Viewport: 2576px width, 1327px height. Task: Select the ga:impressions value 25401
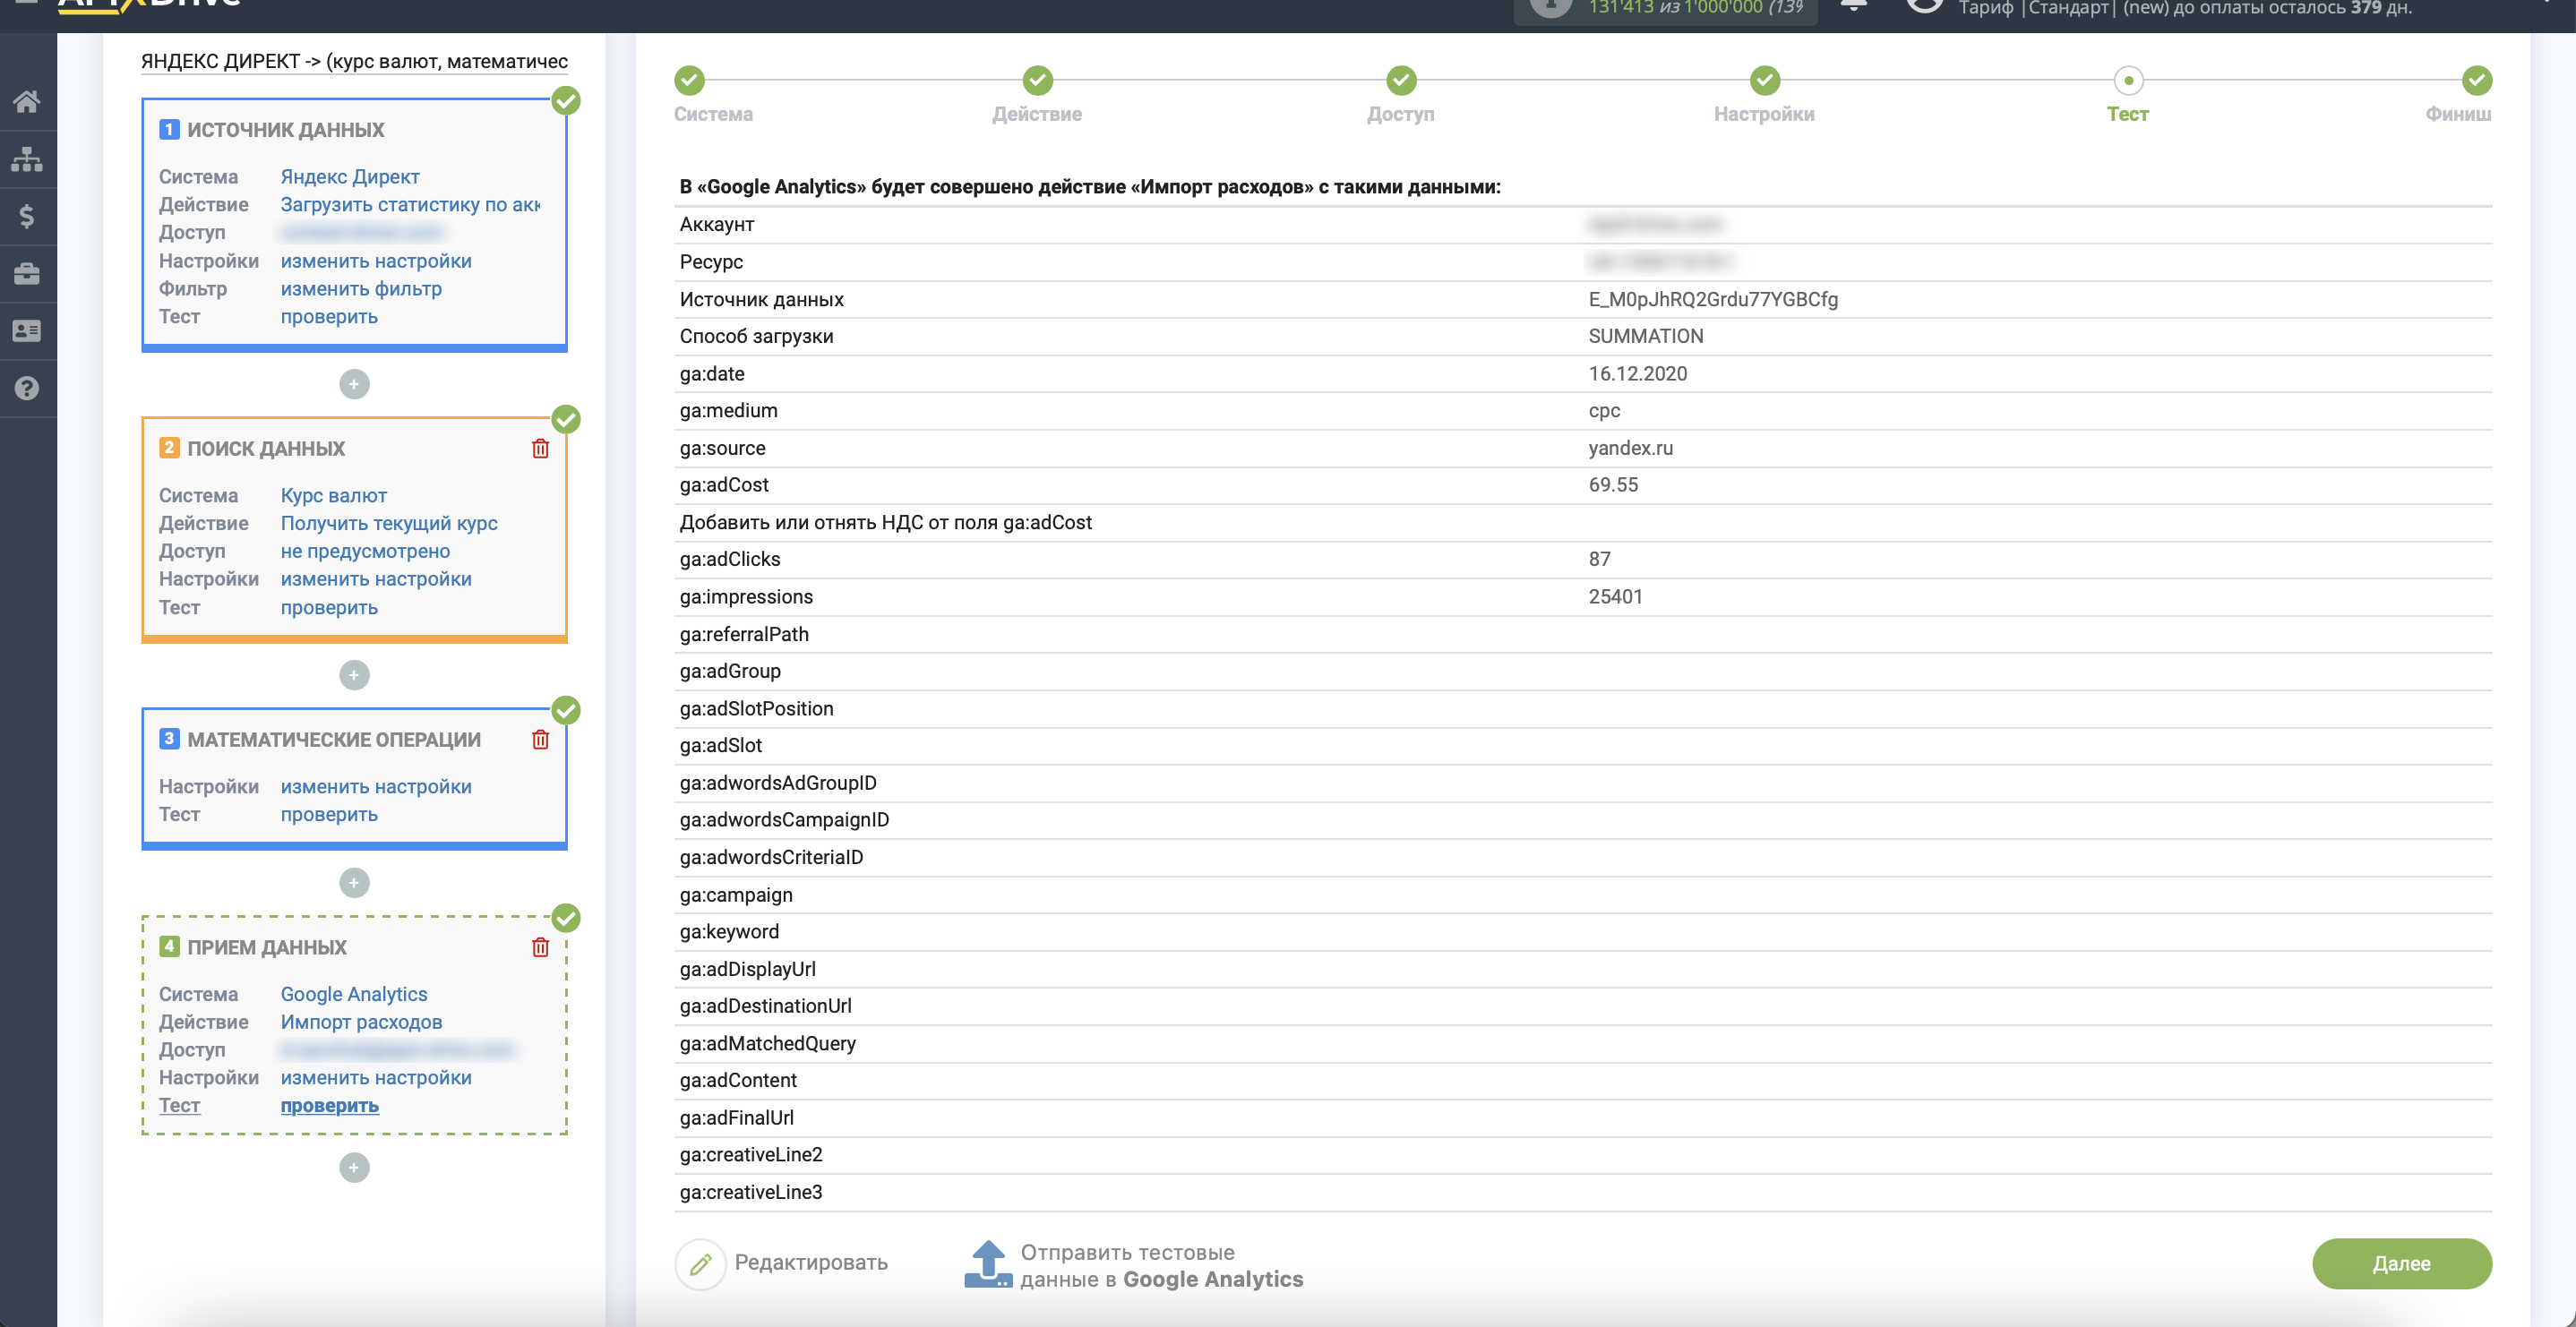click(1615, 597)
